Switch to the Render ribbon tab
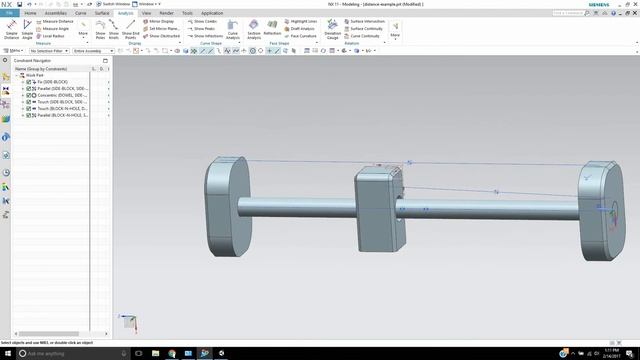Viewport: 640px width, 360px height. coord(167,13)
